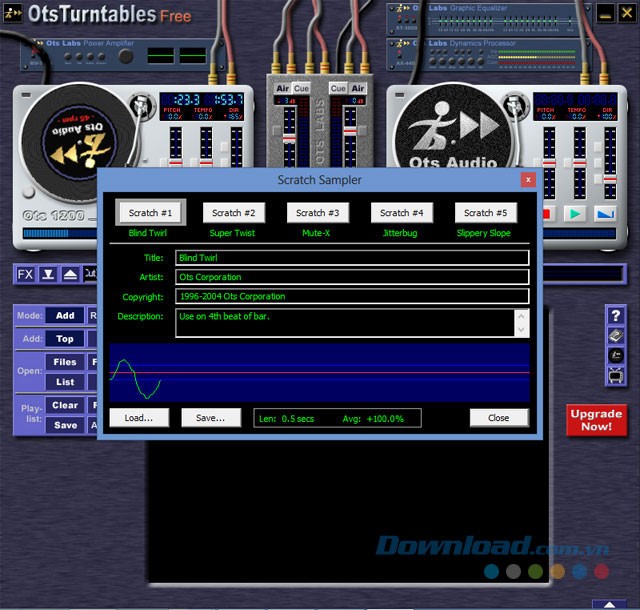Toggle the right channel Air button
The height and width of the screenshot is (610, 640).
click(x=357, y=89)
